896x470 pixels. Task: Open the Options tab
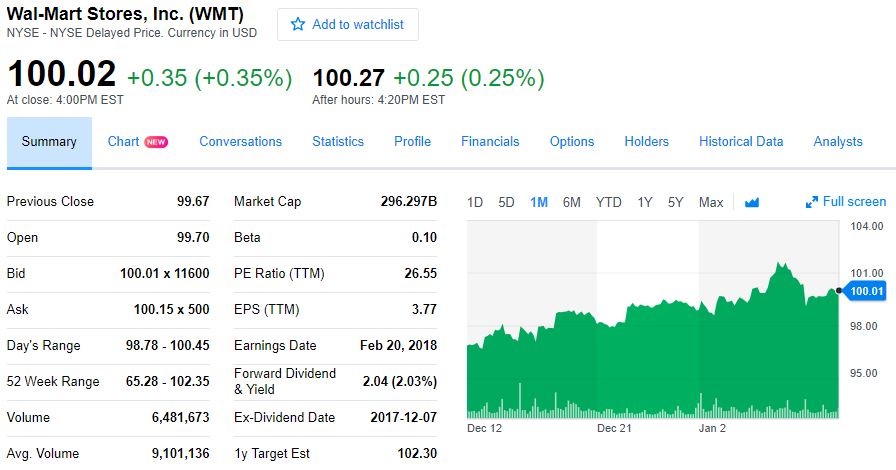(572, 142)
